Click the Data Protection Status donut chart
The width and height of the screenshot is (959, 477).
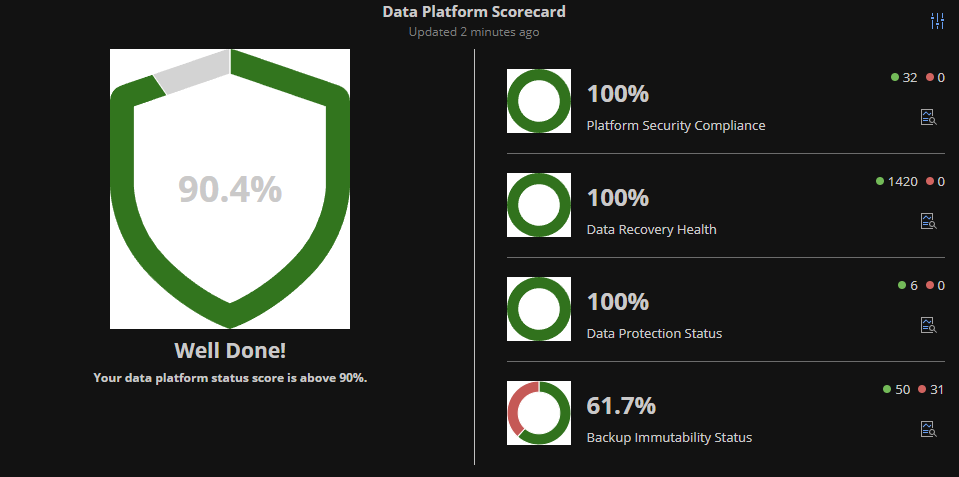click(x=539, y=309)
